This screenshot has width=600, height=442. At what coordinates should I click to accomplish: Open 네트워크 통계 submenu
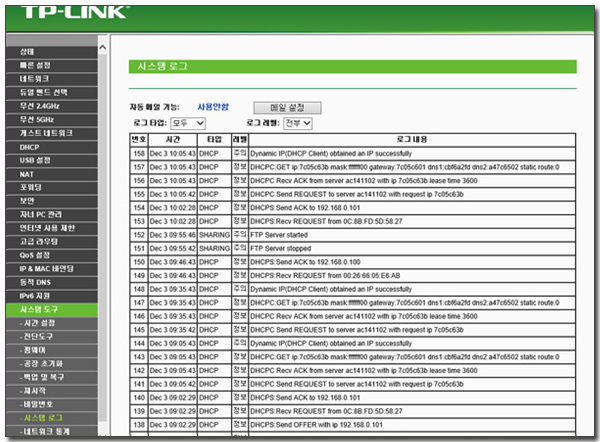coord(52,431)
